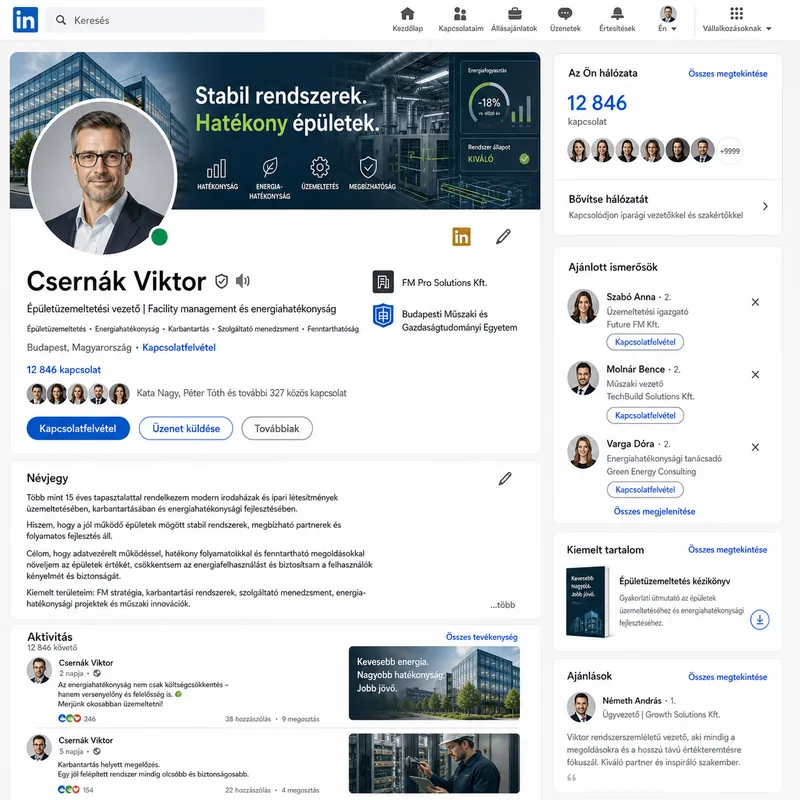Open the 12 846 kapcsolat link
The image size is (800, 800).
click(x=63, y=369)
